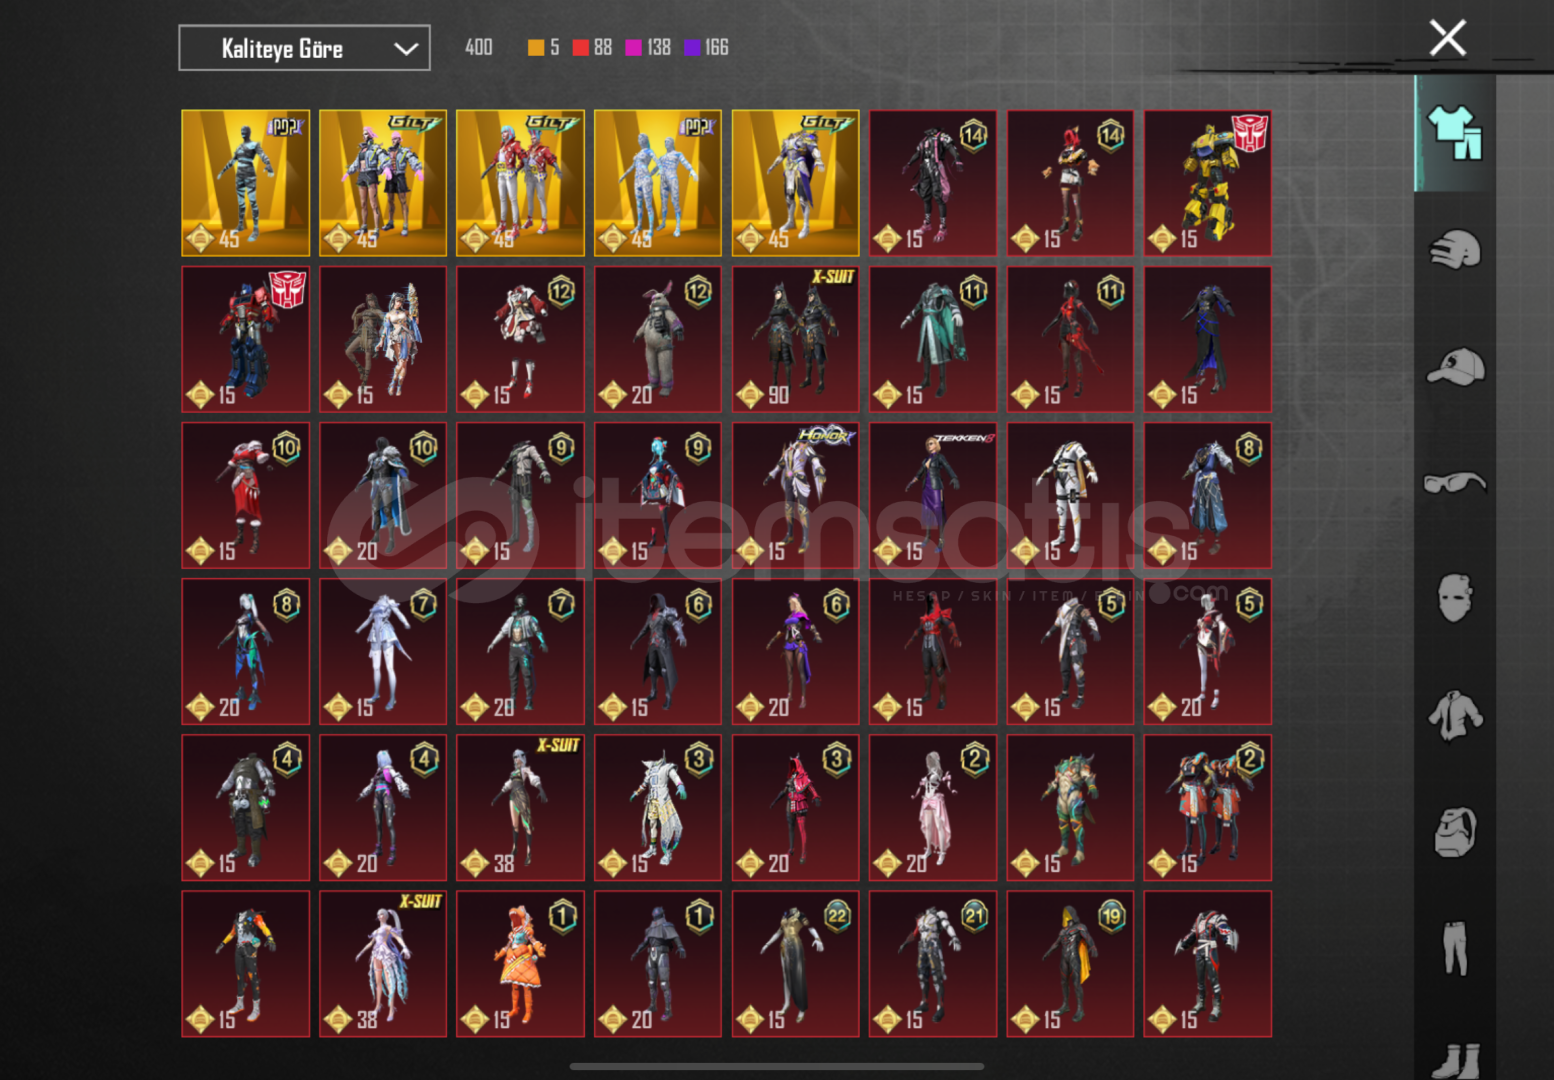
Task: Select the HONOR branded outfit
Action: (x=795, y=495)
